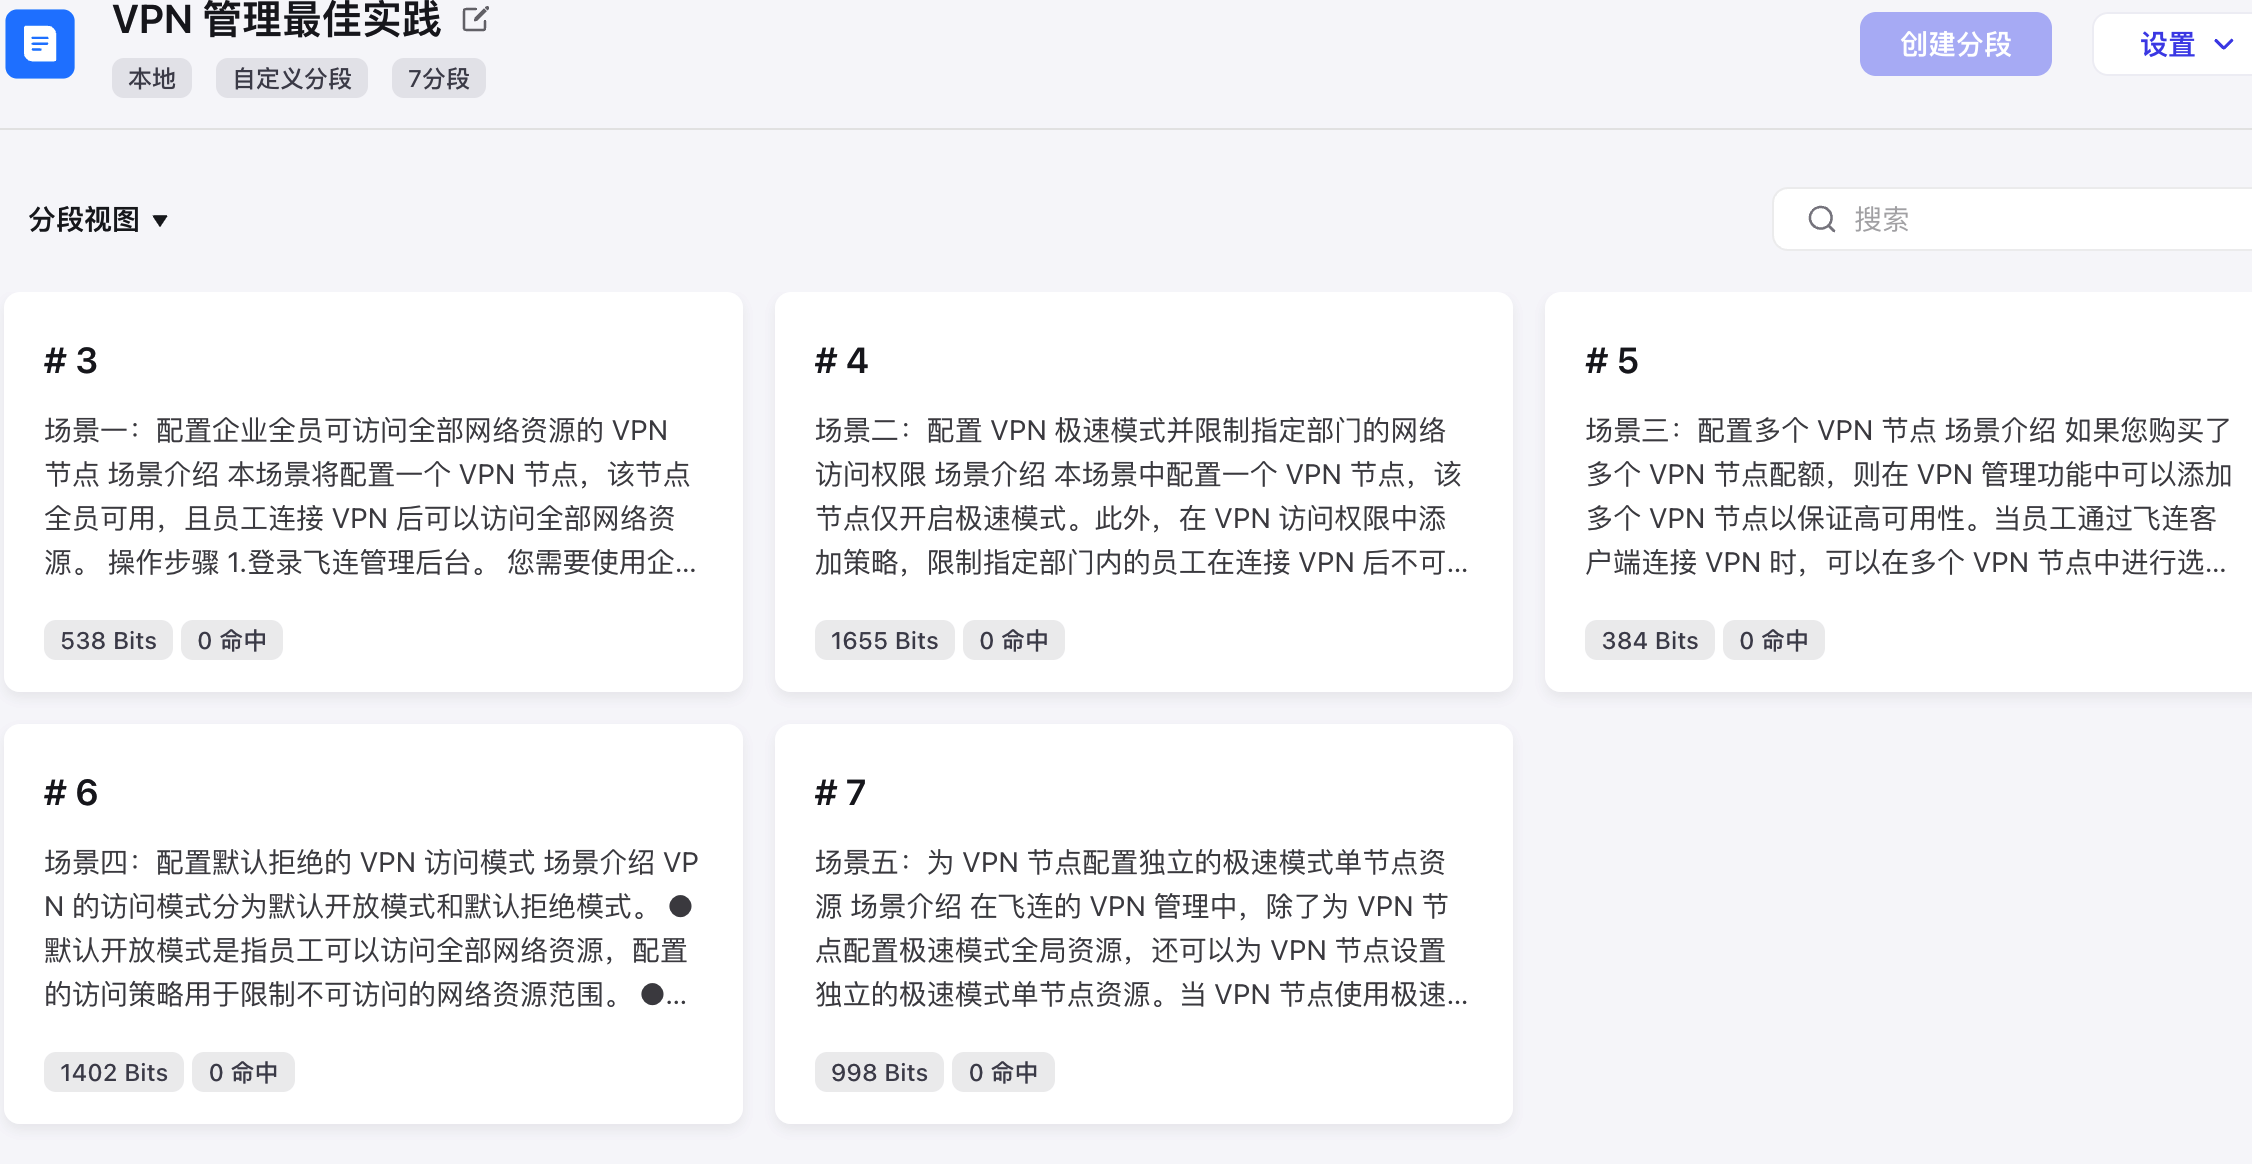Expand the 分段视图 view selector
This screenshot has height=1164, width=2252.
98,219
